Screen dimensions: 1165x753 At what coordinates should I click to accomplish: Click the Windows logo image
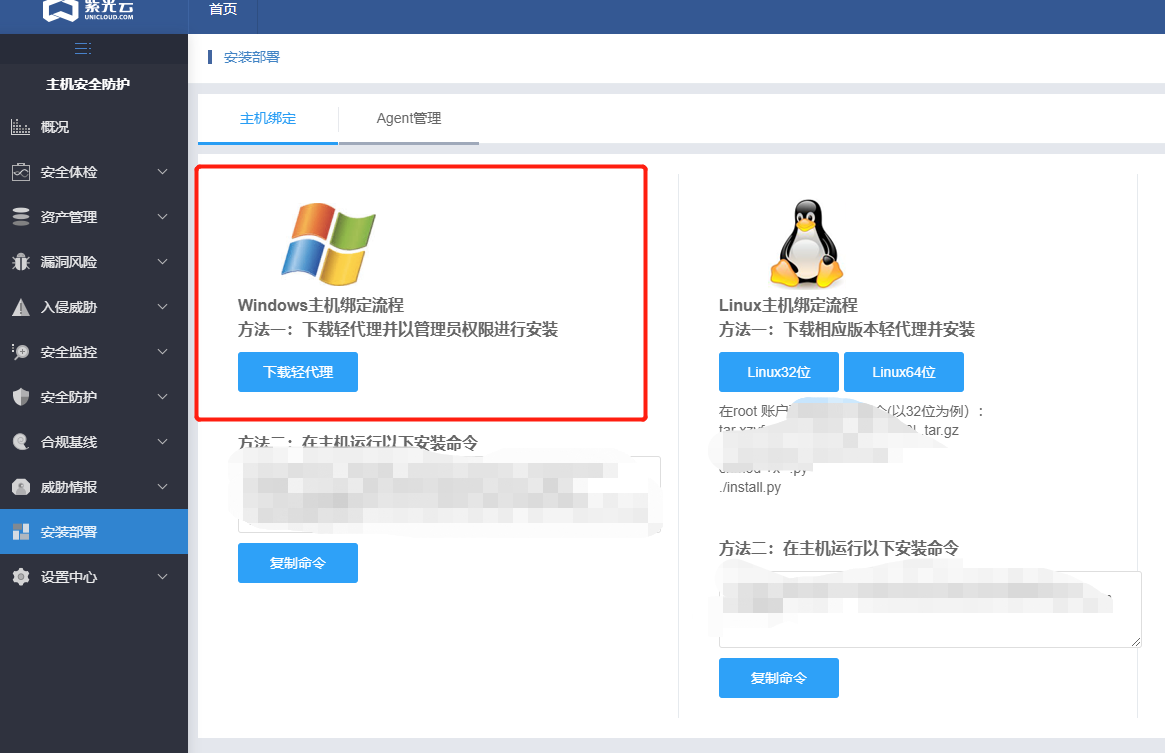click(328, 244)
